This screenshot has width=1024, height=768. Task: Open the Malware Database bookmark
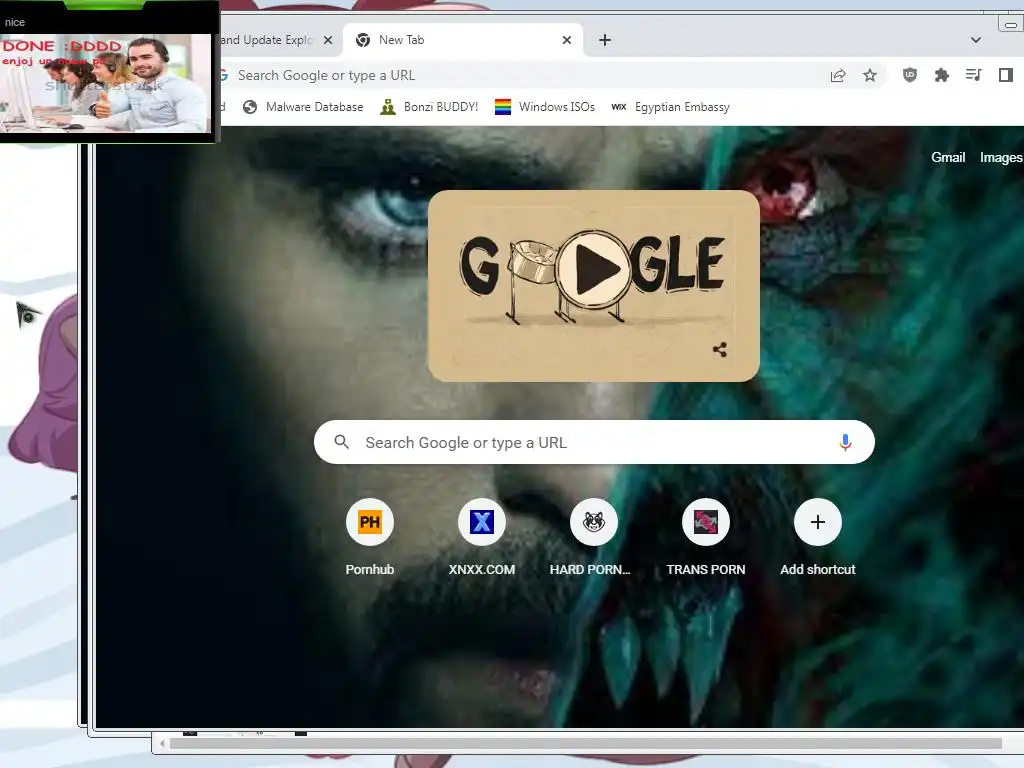tap(302, 107)
